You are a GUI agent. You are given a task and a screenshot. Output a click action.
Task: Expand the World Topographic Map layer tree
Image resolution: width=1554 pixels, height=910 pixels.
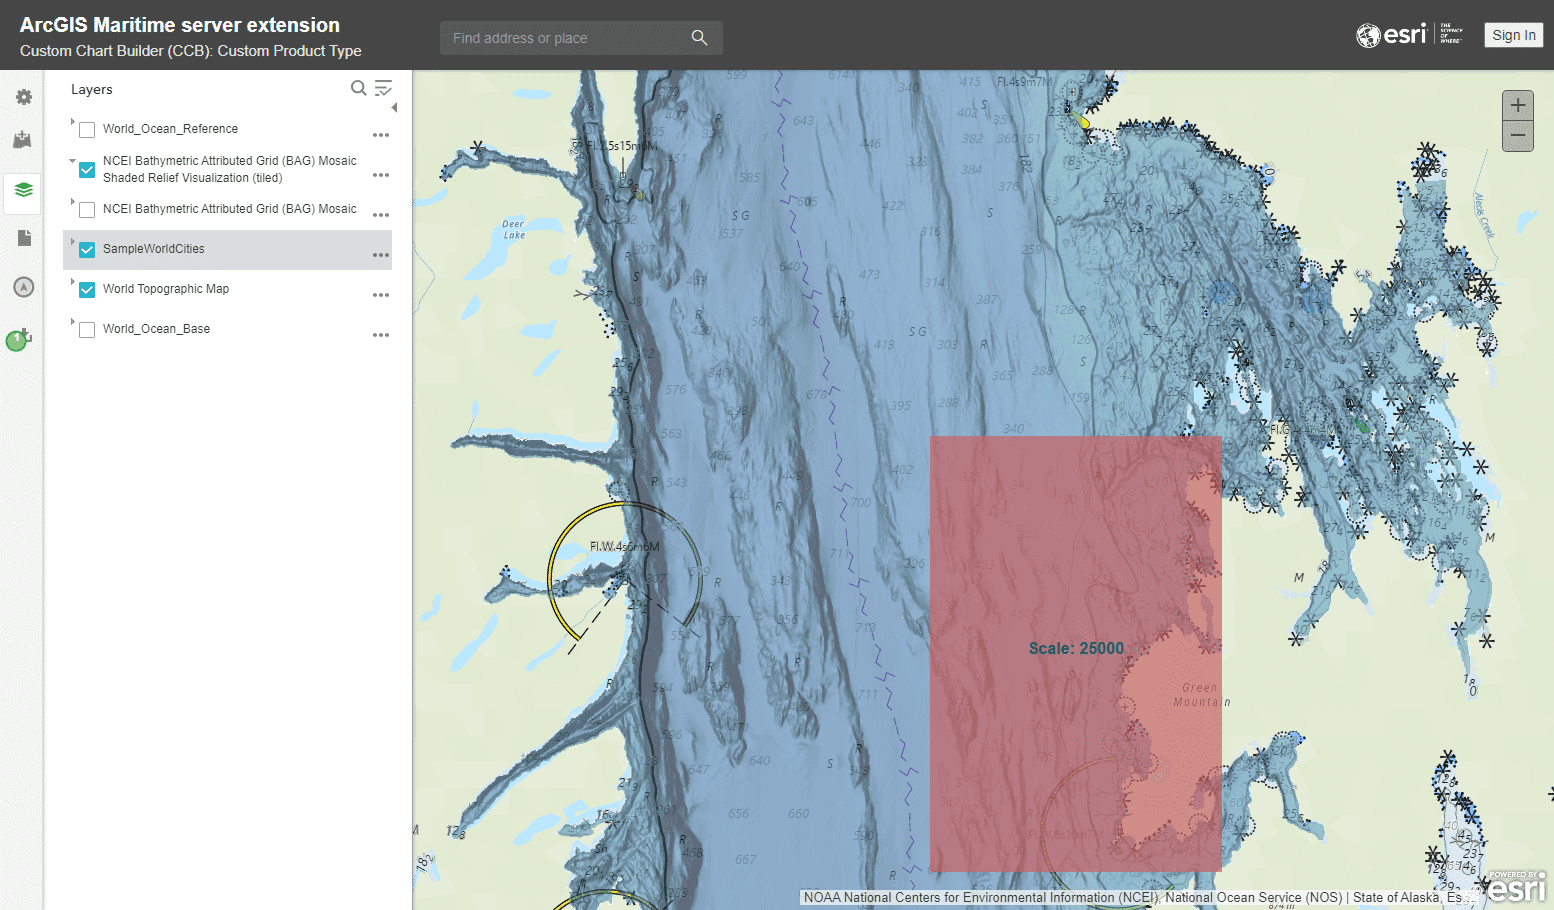coord(72,281)
